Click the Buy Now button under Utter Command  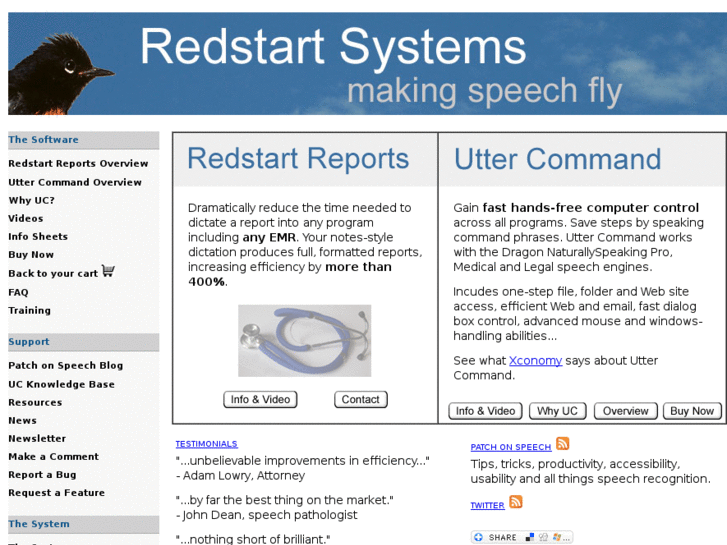pos(692,411)
